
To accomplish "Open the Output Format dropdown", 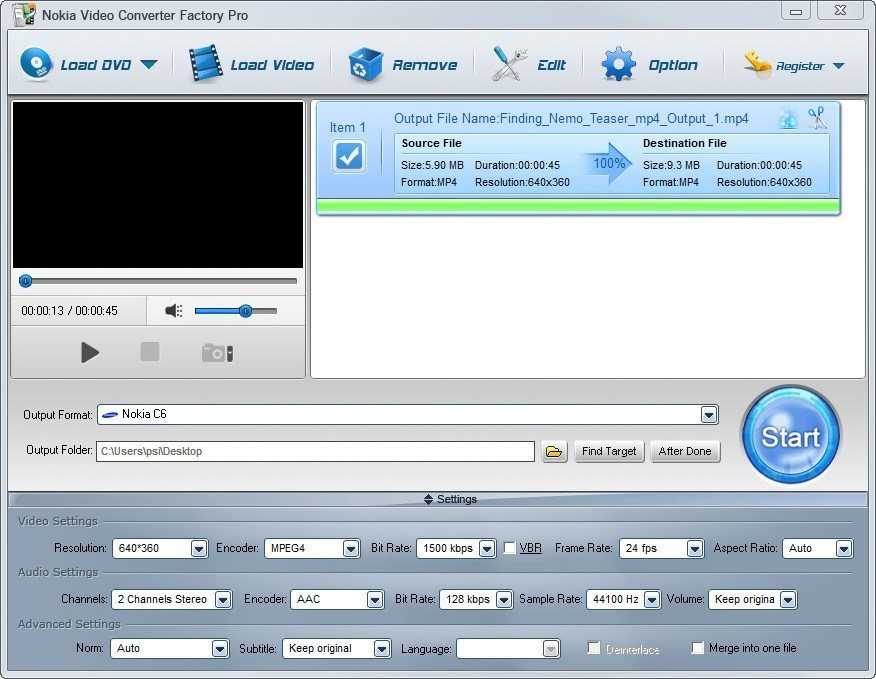I will coord(709,414).
